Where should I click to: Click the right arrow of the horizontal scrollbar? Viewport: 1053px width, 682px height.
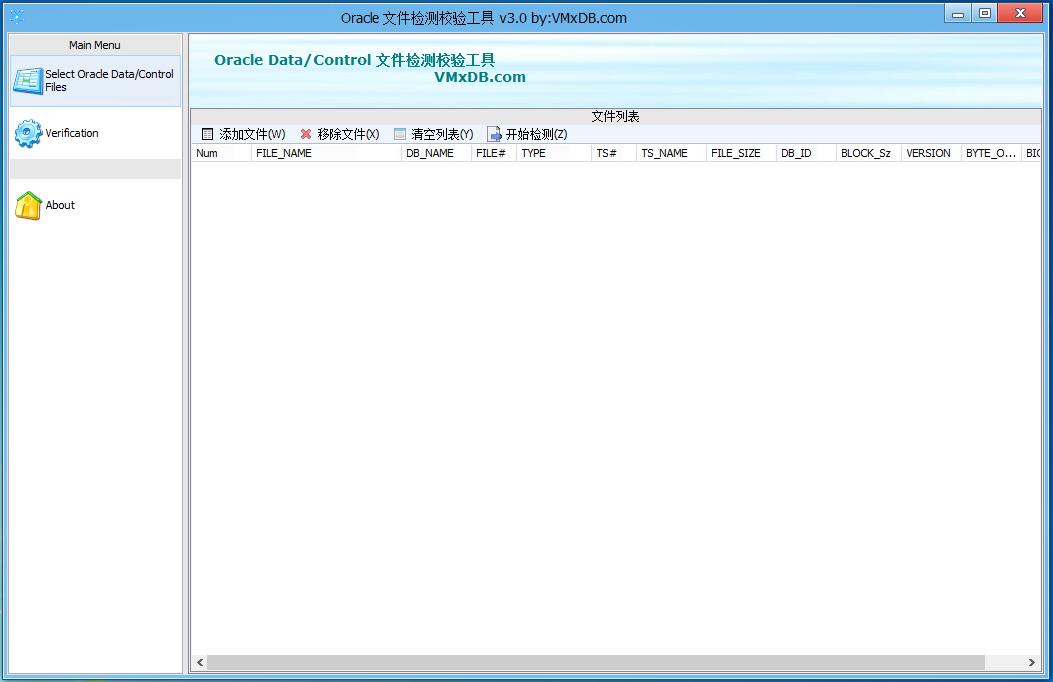[1033, 662]
